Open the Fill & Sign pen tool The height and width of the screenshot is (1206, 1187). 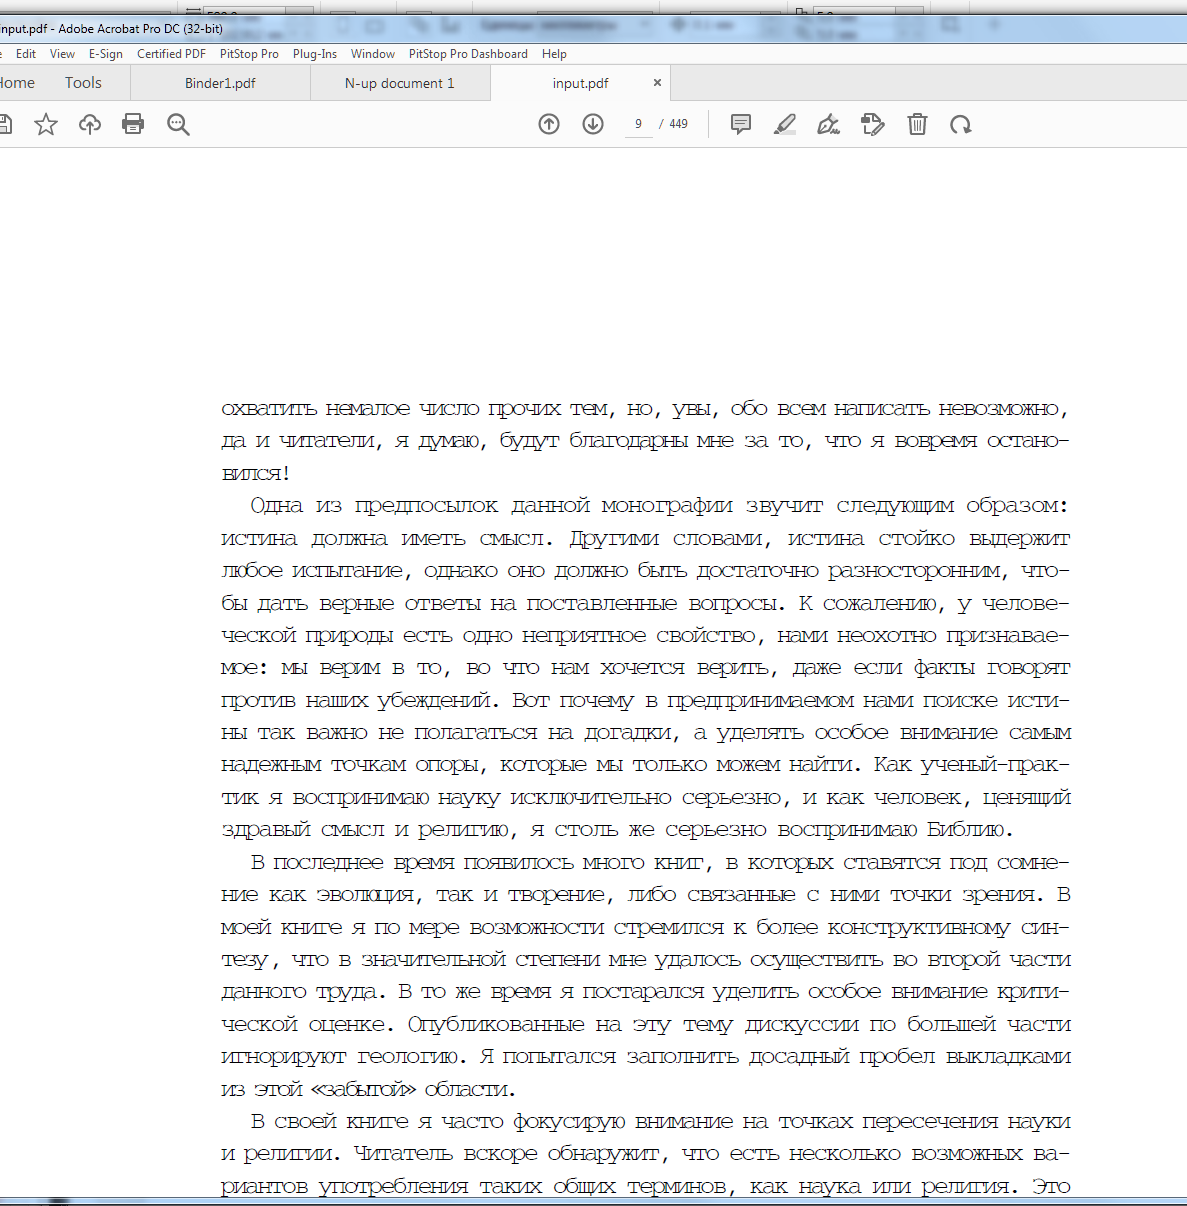click(x=828, y=124)
